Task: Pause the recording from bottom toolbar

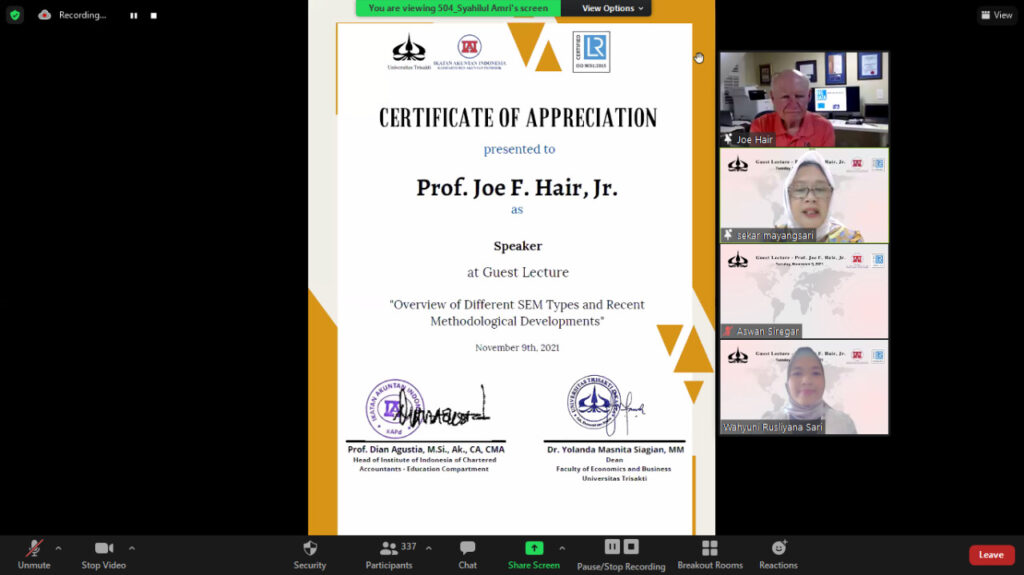Action: [x=612, y=547]
